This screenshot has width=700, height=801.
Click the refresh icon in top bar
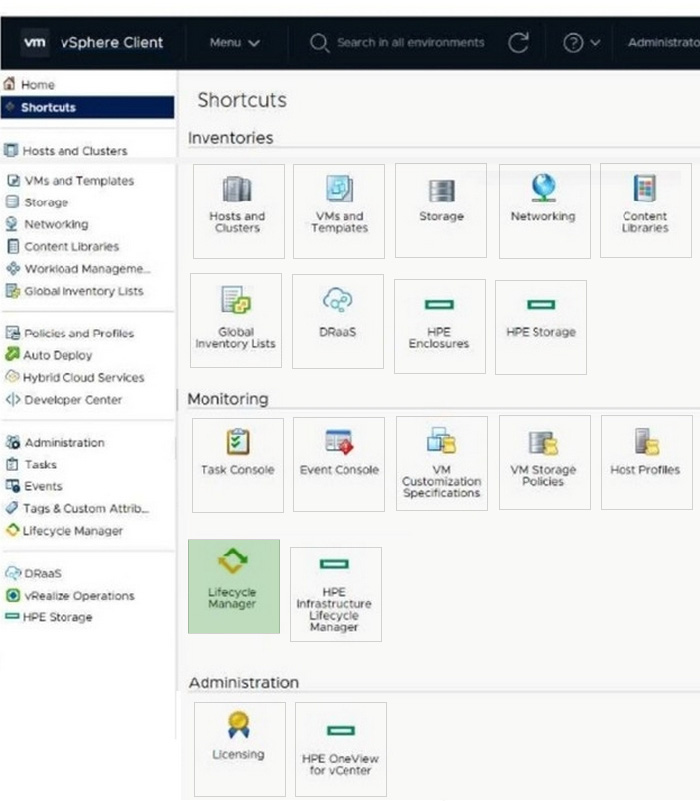[518, 43]
